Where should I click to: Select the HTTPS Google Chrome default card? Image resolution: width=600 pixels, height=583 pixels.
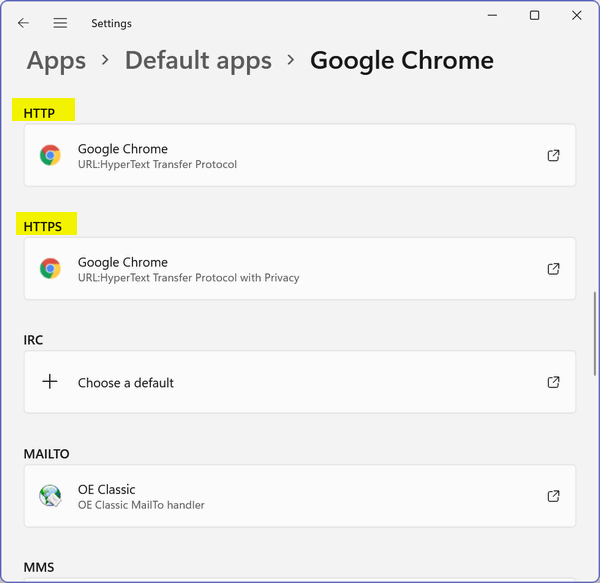[x=300, y=269]
